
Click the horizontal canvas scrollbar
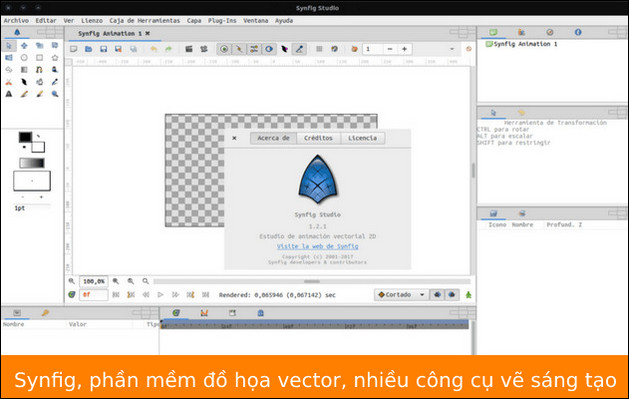pos(312,282)
